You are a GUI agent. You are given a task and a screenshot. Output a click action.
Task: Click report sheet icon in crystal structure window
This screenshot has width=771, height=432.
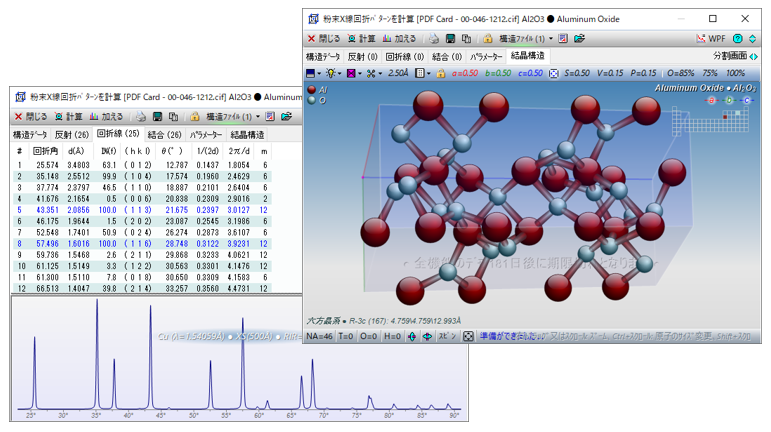point(563,38)
